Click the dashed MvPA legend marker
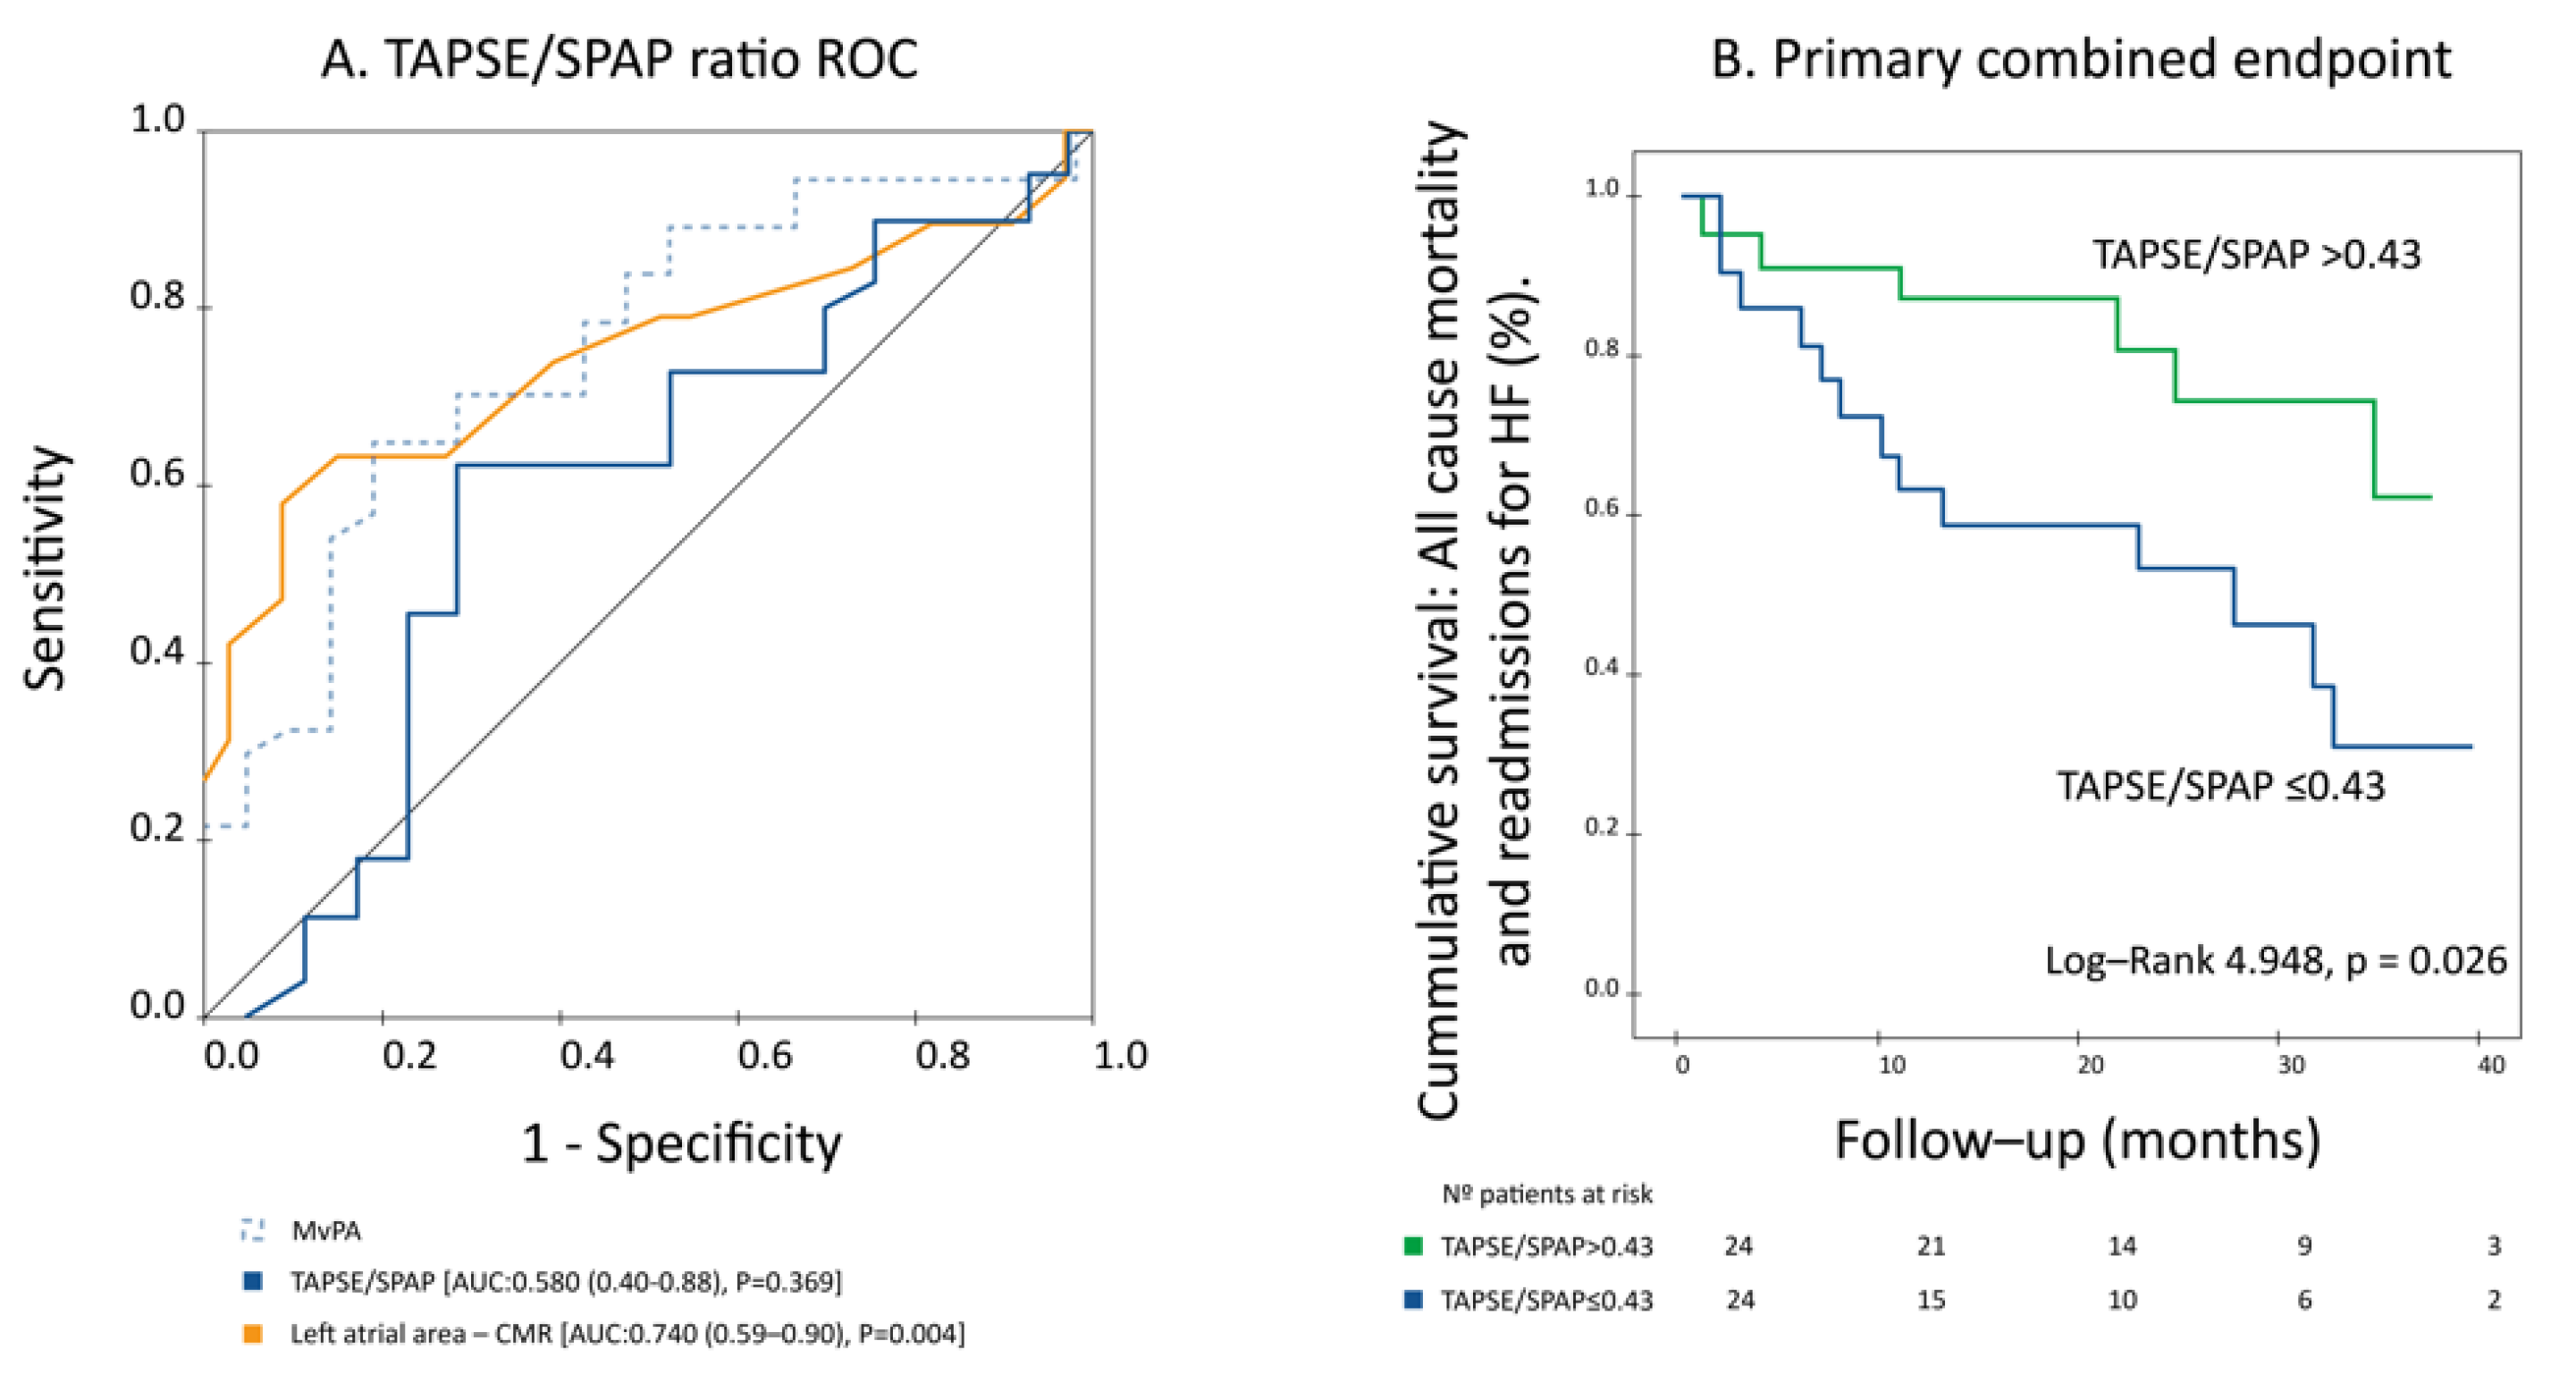Viewport: 2576px width, 1383px height. tap(253, 1229)
